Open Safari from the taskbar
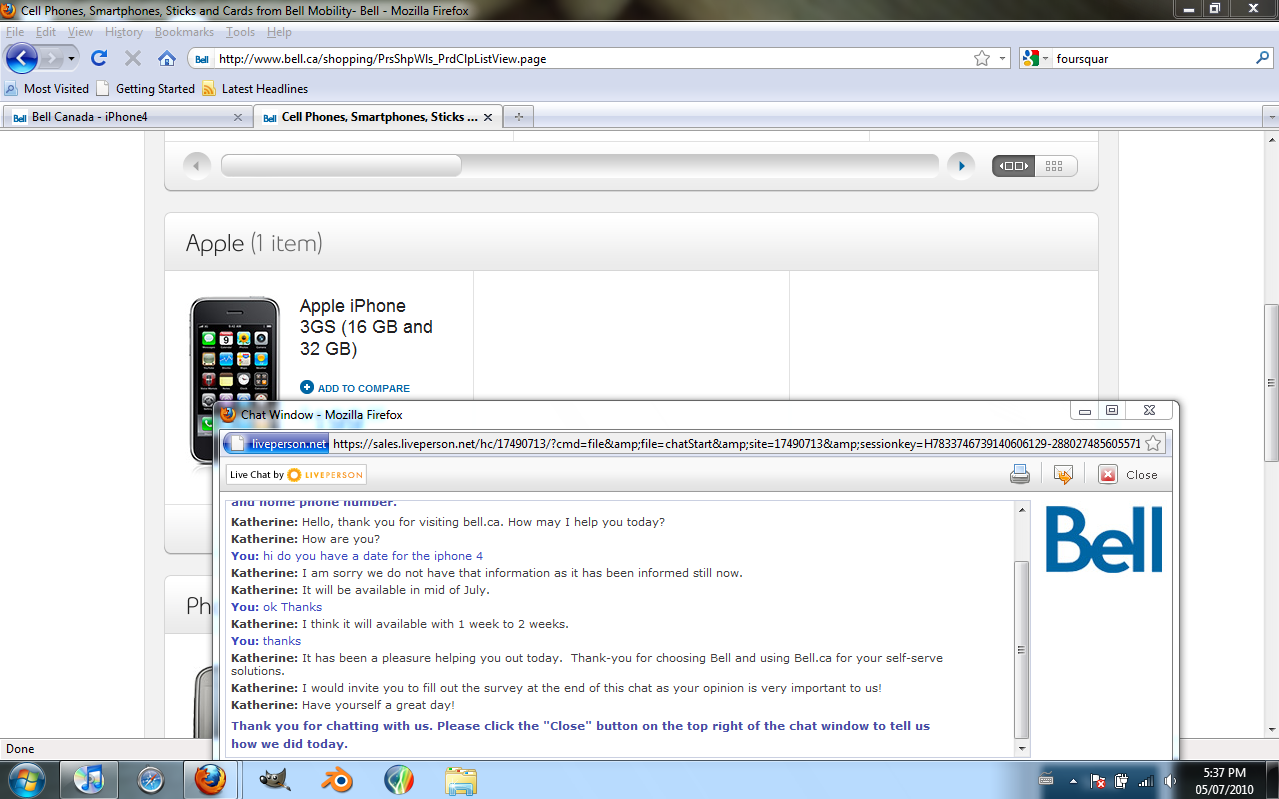1279x799 pixels. (x=150, y=779)
